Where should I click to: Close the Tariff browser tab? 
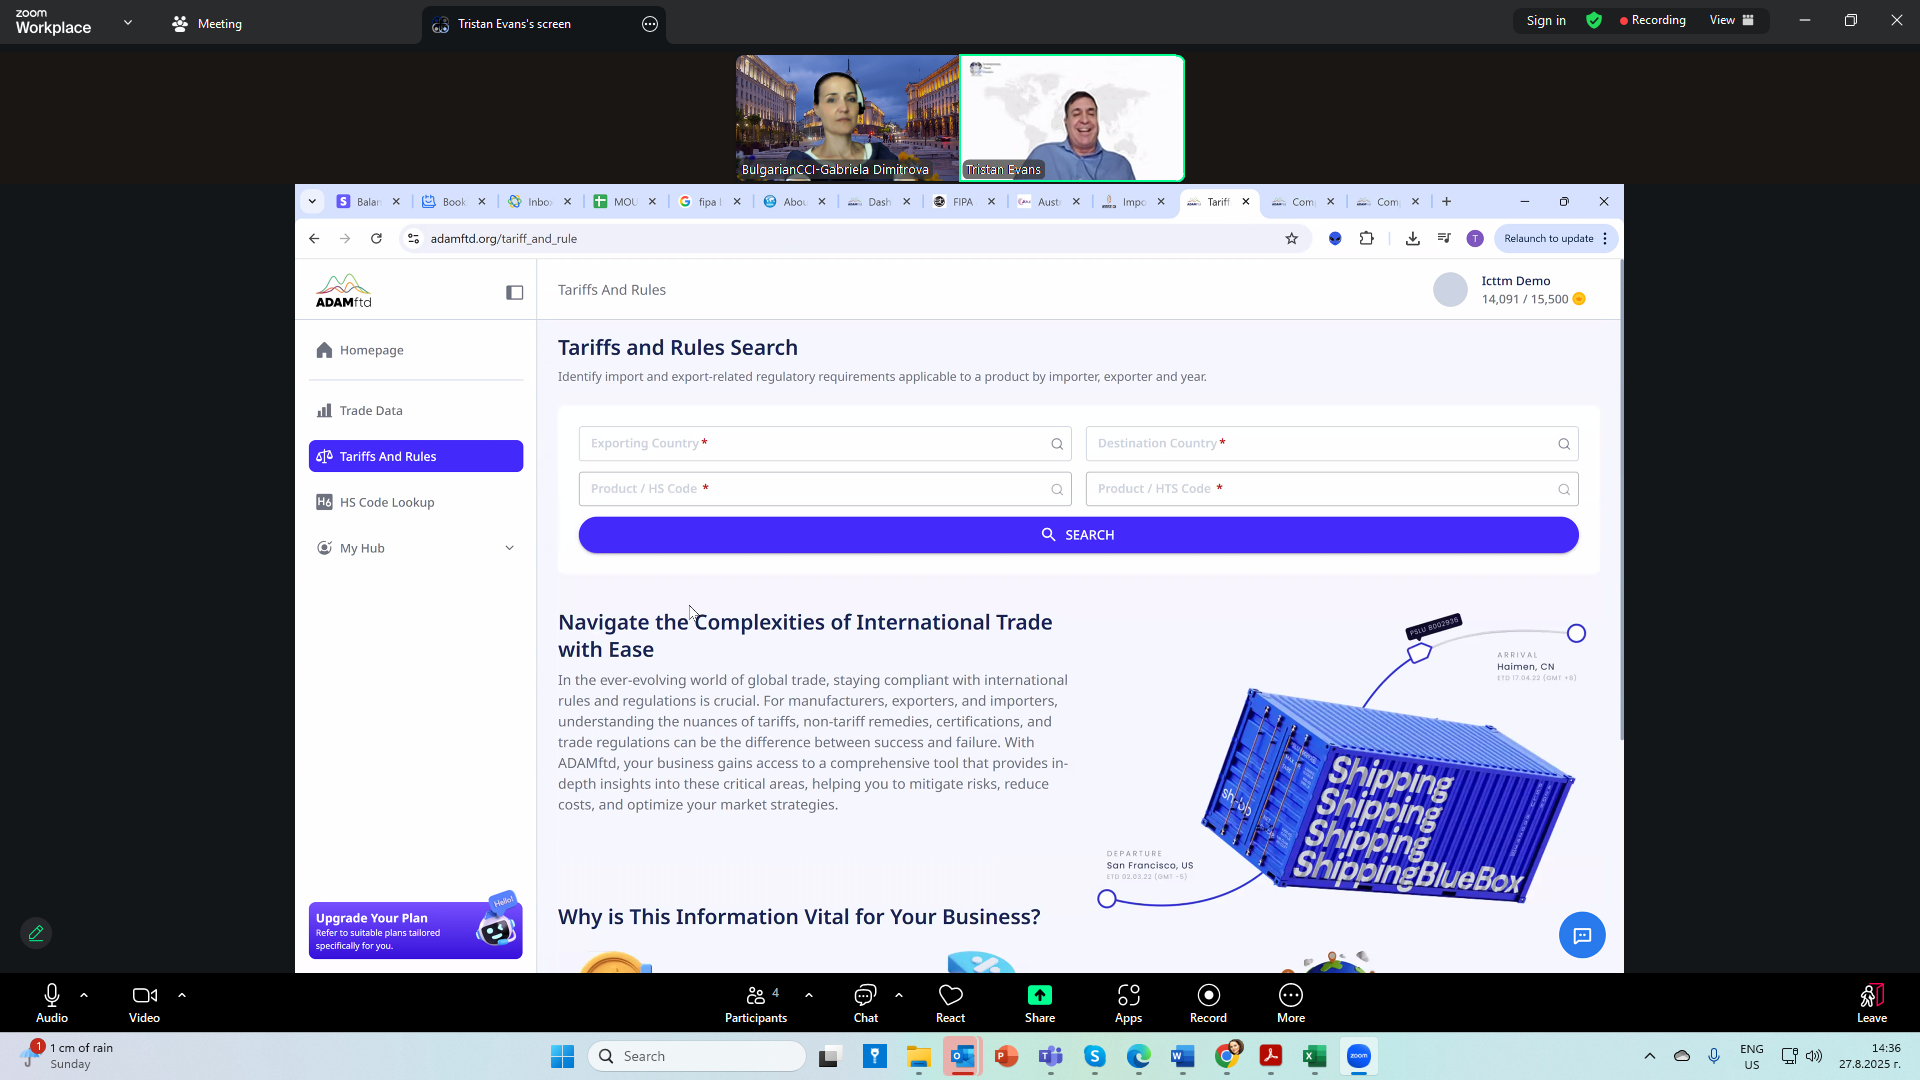point(1246,202)
